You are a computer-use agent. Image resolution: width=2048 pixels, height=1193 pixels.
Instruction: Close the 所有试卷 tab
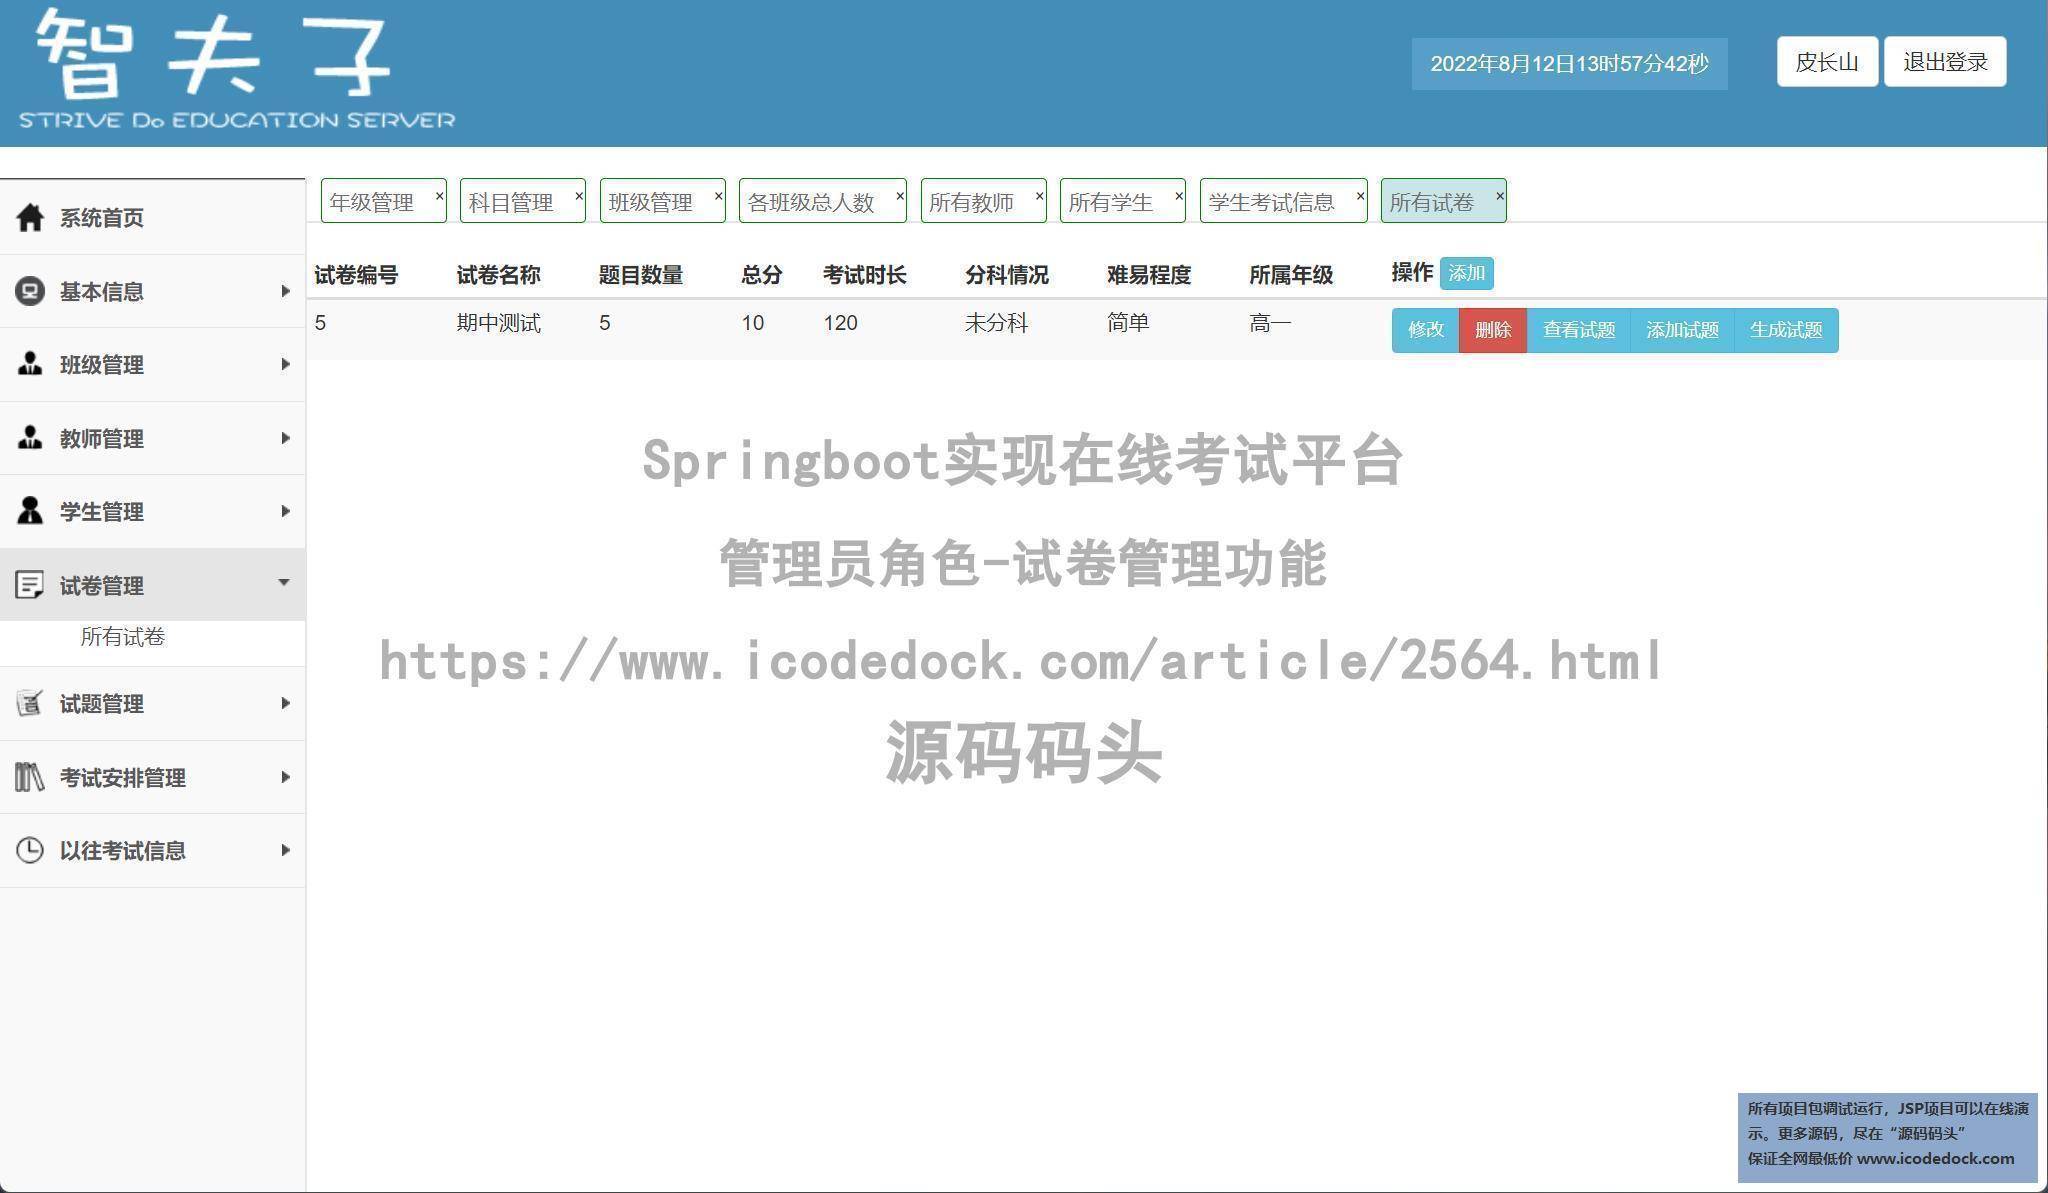1499,196
